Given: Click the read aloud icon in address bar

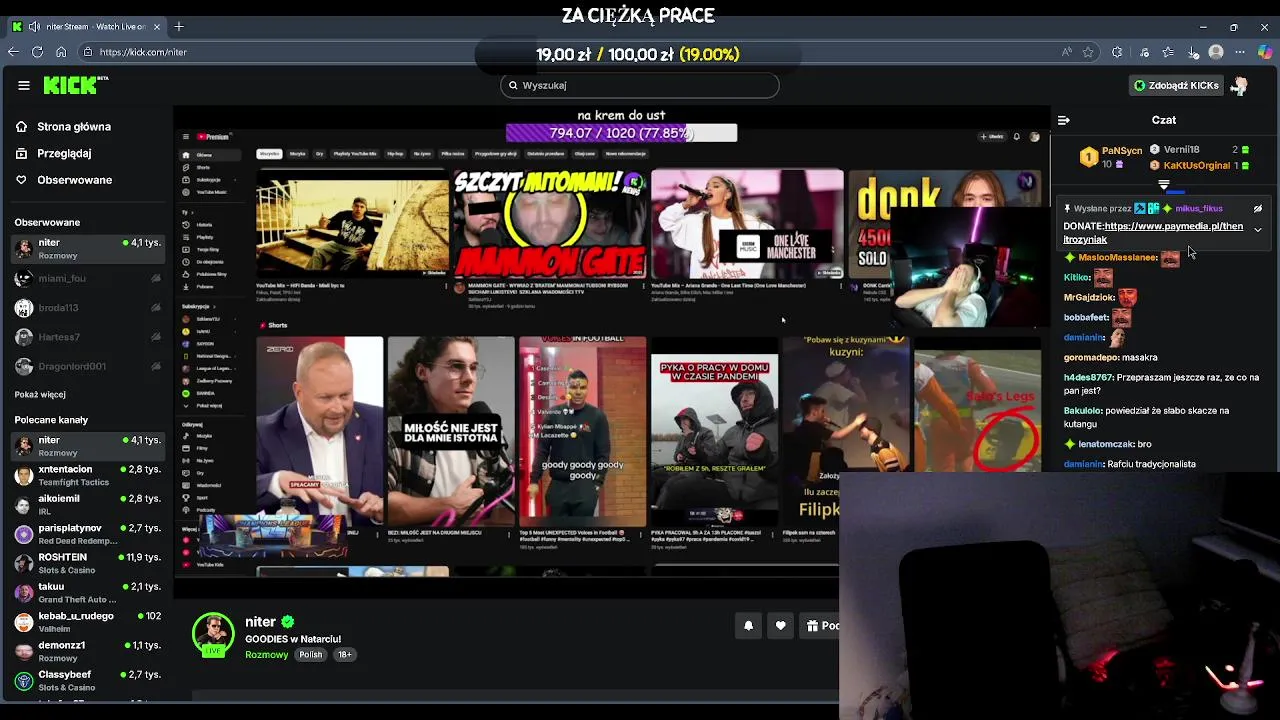Looking at the screenshot, I should [x=1067, y=52].
